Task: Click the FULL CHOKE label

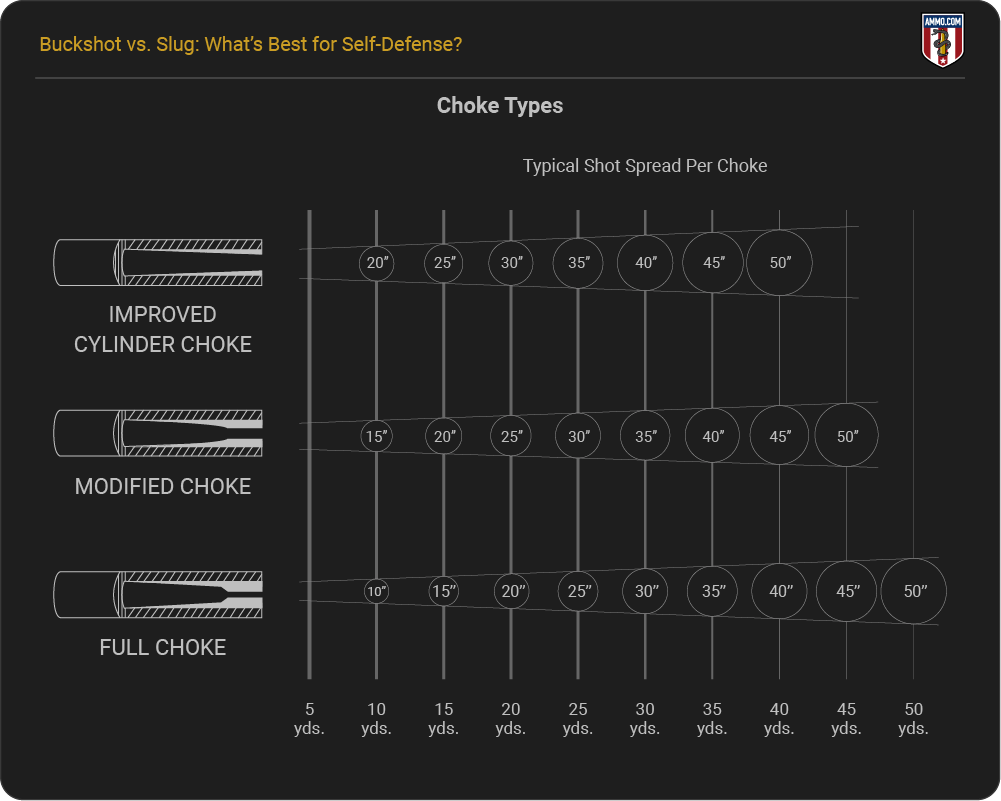Action: click(163, 648)
